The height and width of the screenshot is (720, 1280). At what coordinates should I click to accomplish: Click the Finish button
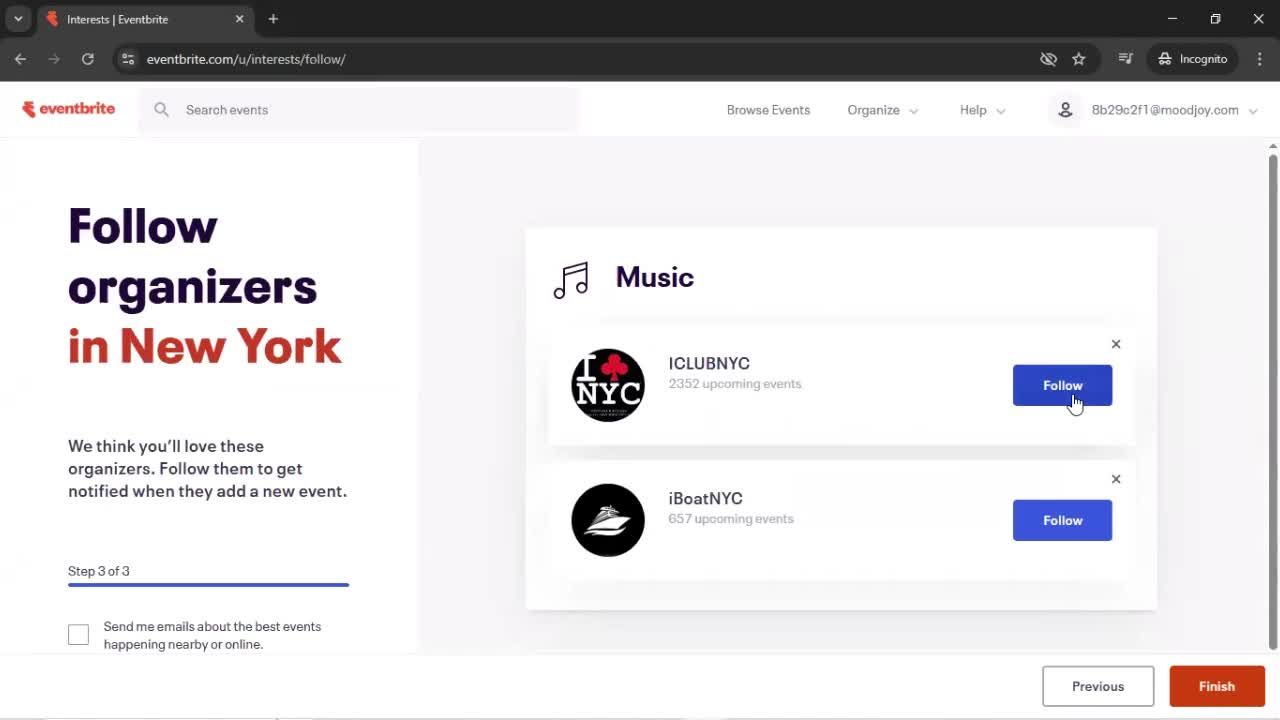[x=1217, y=686]
